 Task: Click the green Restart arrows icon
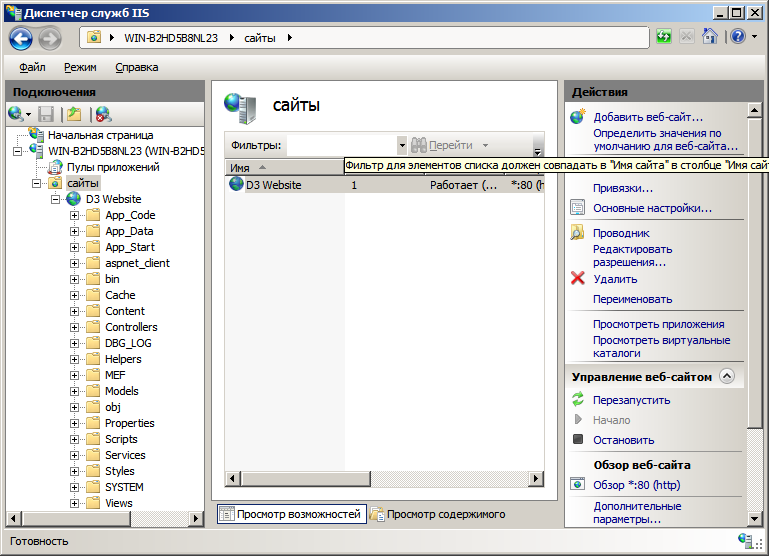coord(578,399)
